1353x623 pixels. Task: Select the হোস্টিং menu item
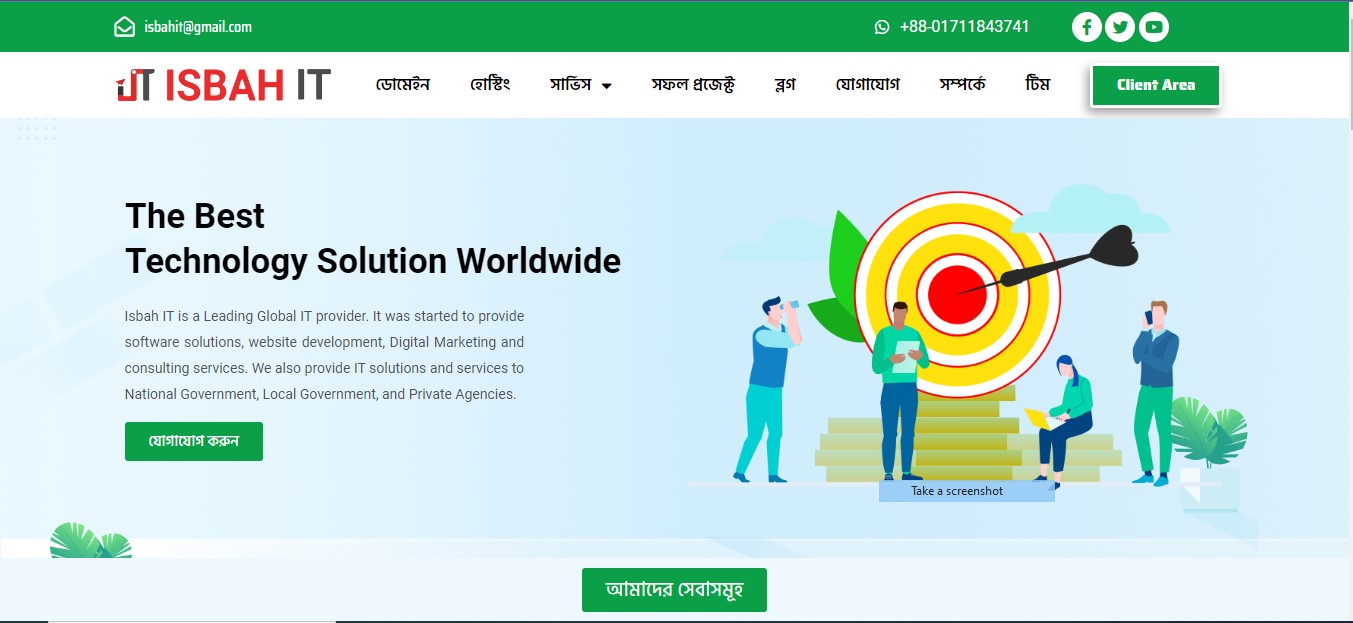click(x=490, y=85)
